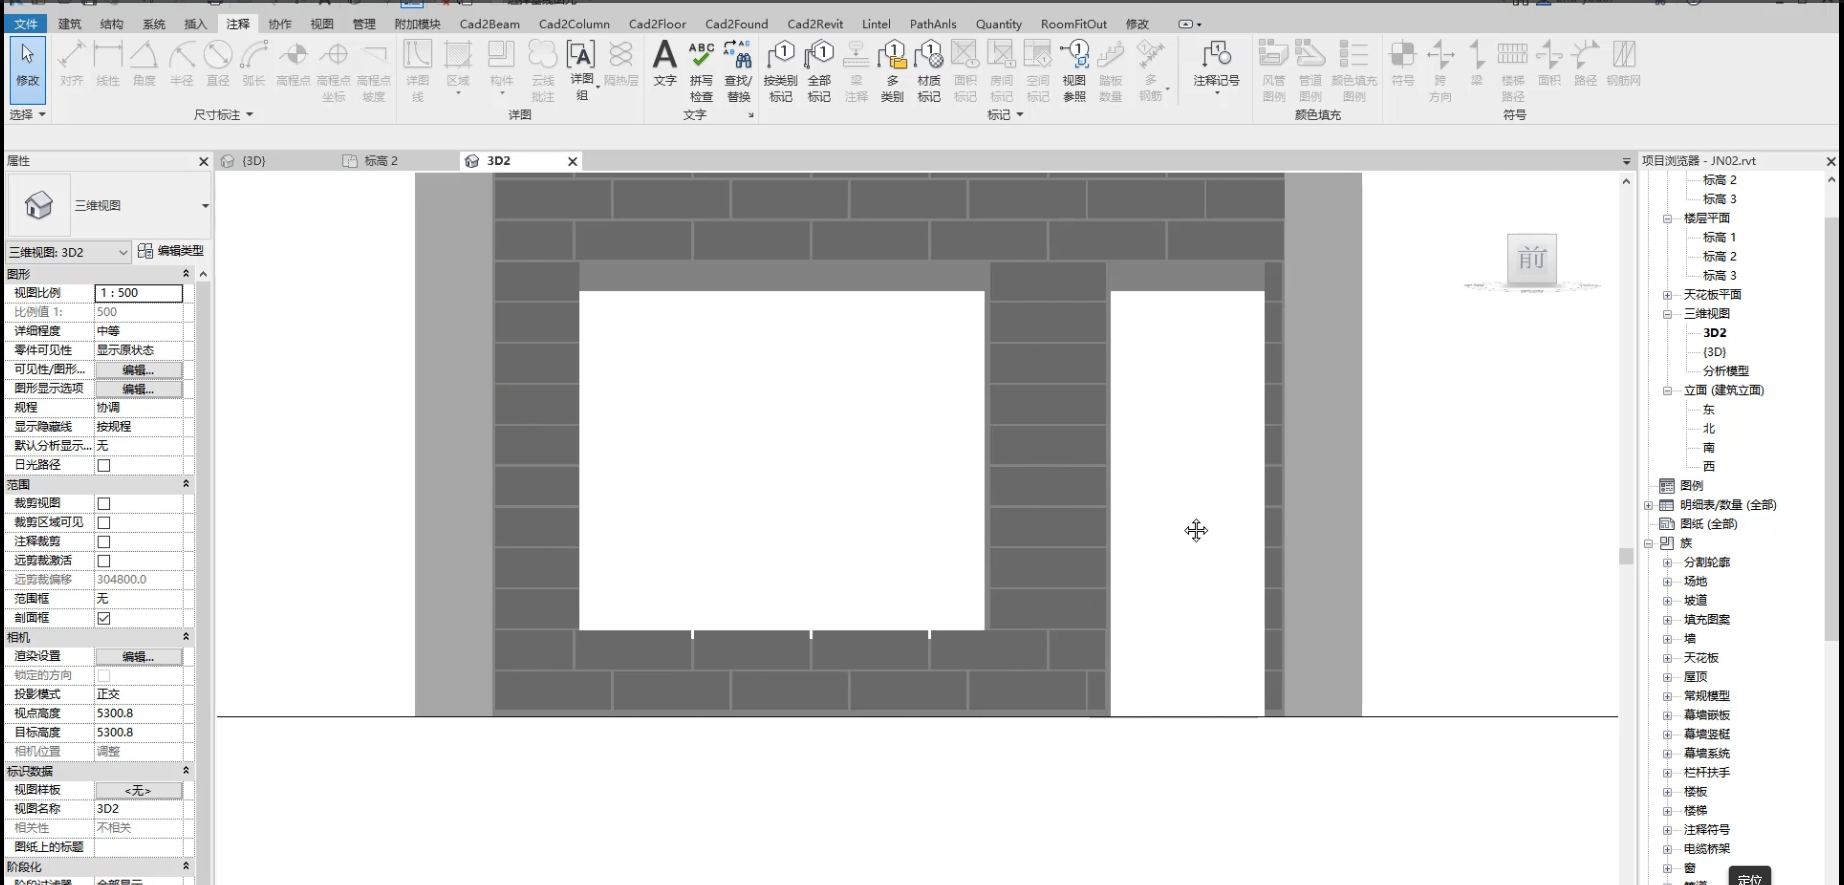Viewport: 1844px width, 885px height.
Task: Select the 按类别标记 tag by category tool
Action: coord(780,70)
